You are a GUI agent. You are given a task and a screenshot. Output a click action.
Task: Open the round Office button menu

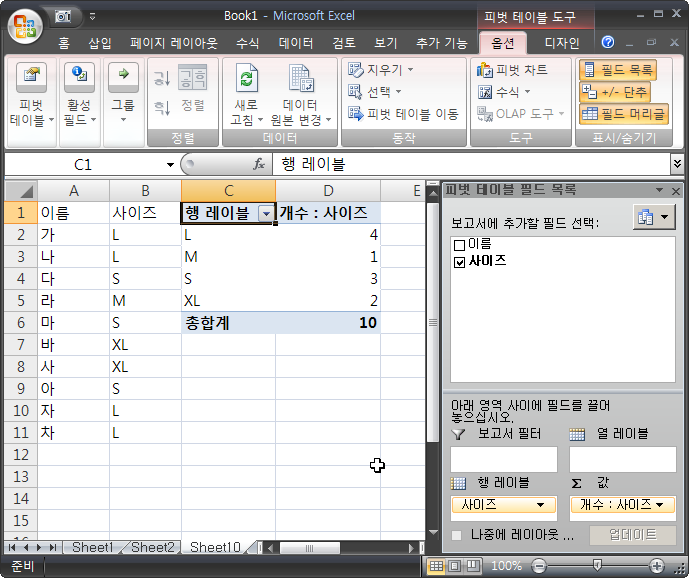(x=25, y=27)
